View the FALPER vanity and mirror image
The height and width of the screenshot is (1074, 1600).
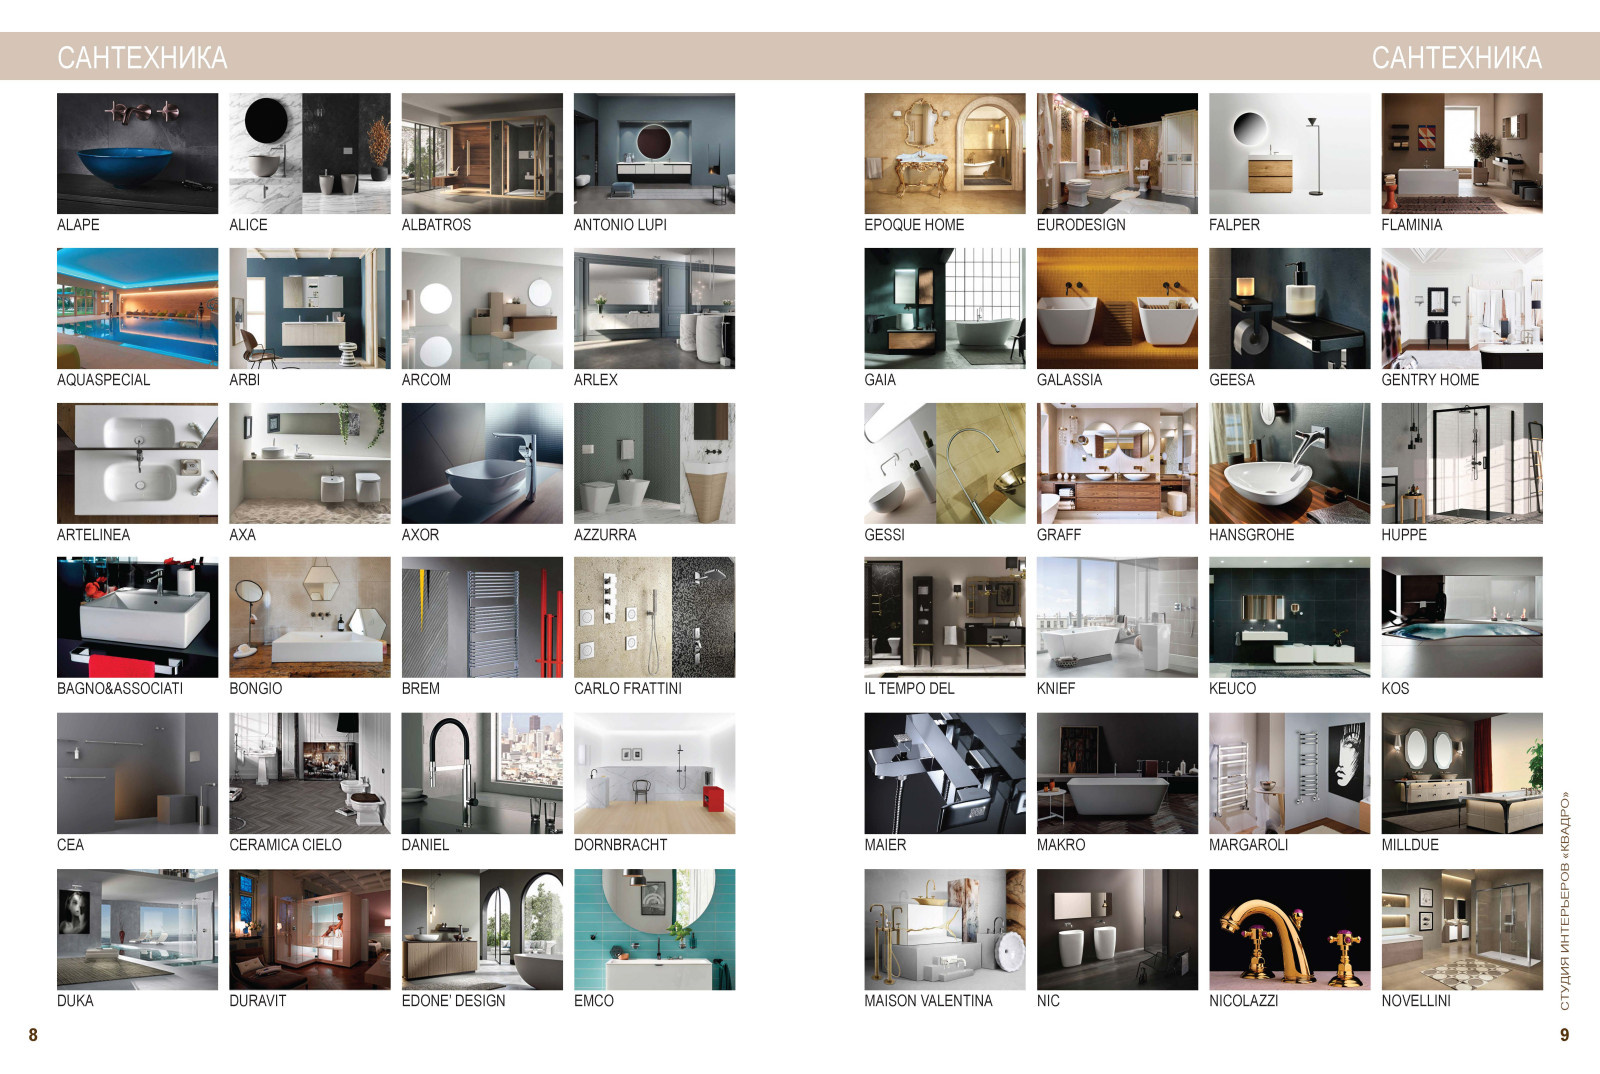pyautogui.click(x=1290, y=153)
